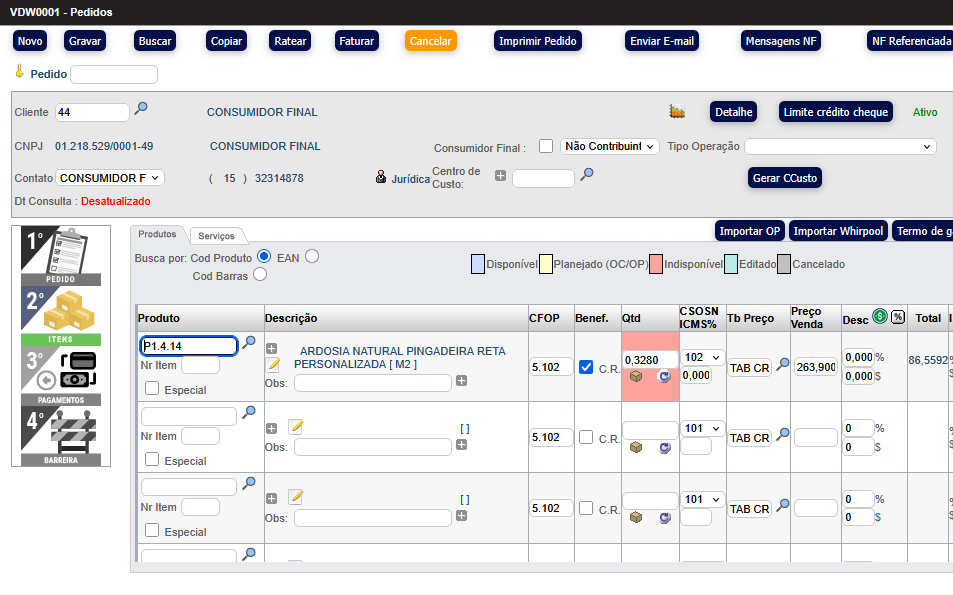
Task: Select the Produtos tab
Action: tap(157, 234)
